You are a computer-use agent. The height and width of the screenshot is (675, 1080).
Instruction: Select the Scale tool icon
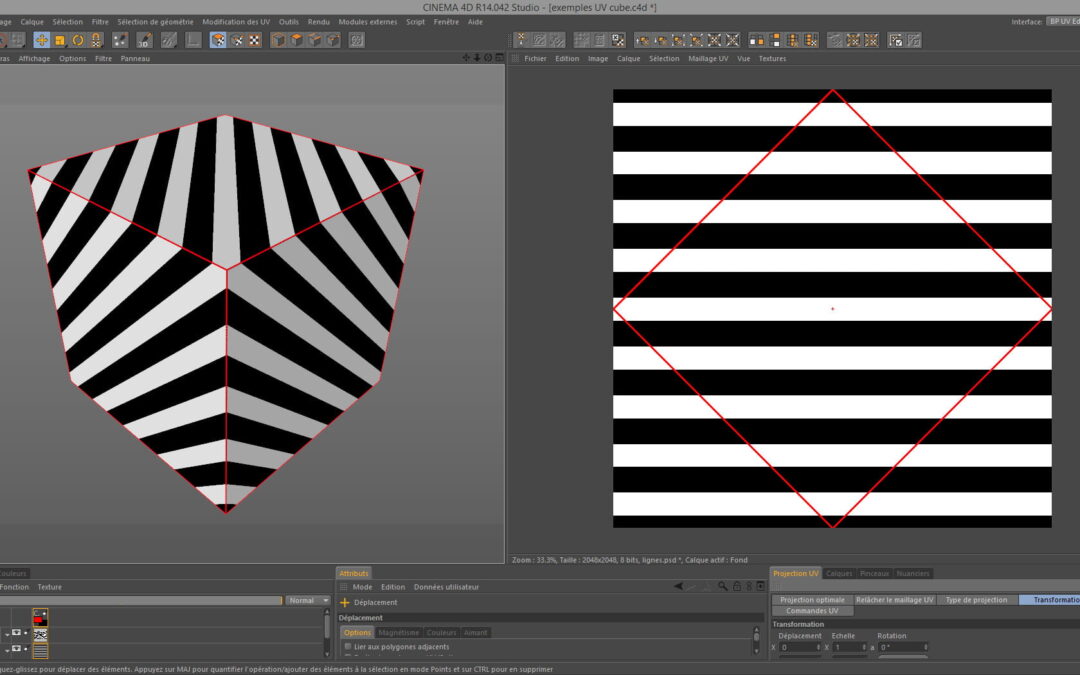[59, 40]
